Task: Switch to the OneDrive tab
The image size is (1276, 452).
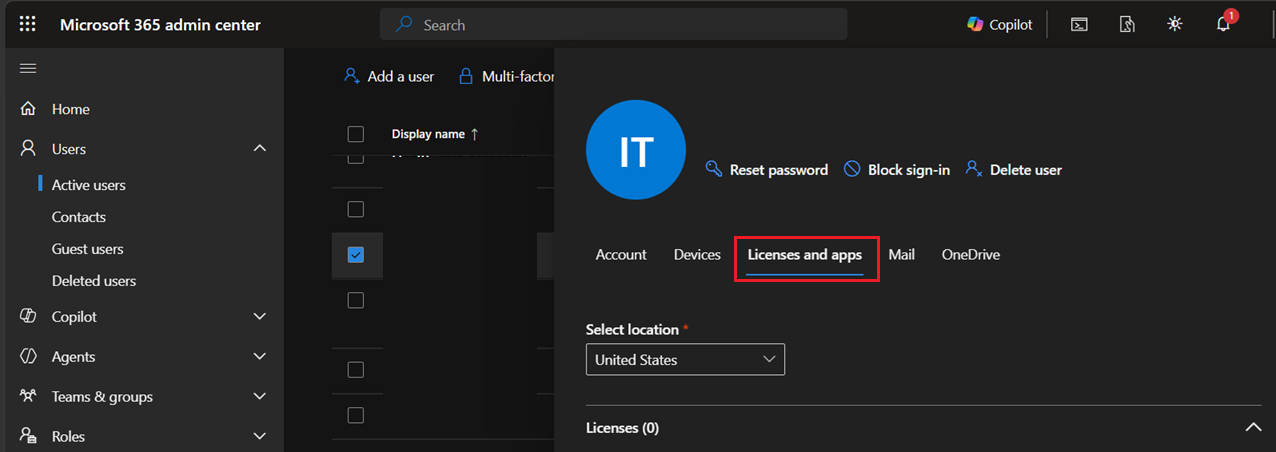Action: tap(970, 255)
